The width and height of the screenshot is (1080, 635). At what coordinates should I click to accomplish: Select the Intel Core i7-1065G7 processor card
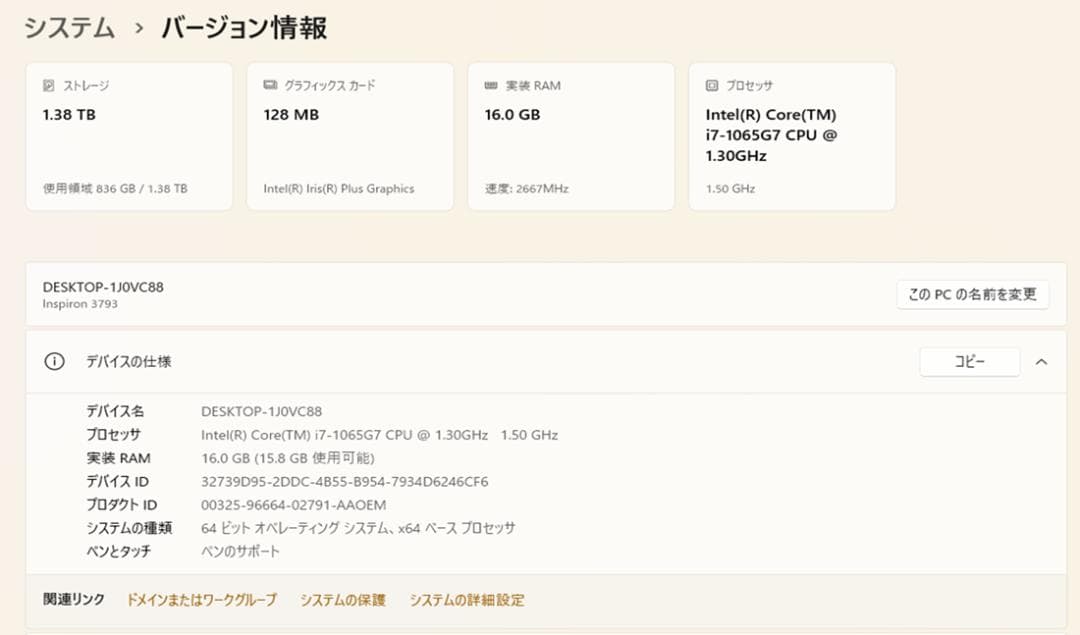pyautogui.click(x=791, y=135)
